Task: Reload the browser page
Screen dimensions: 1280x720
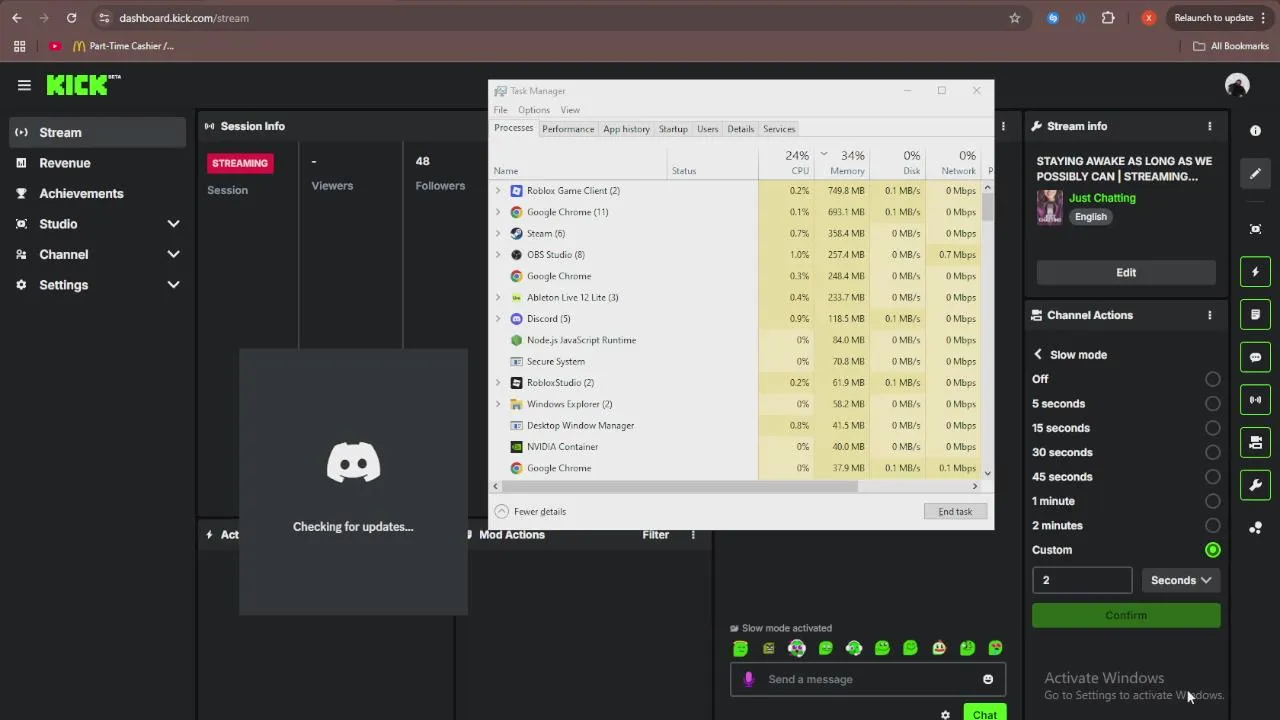Action: click(x=71, y=18)
